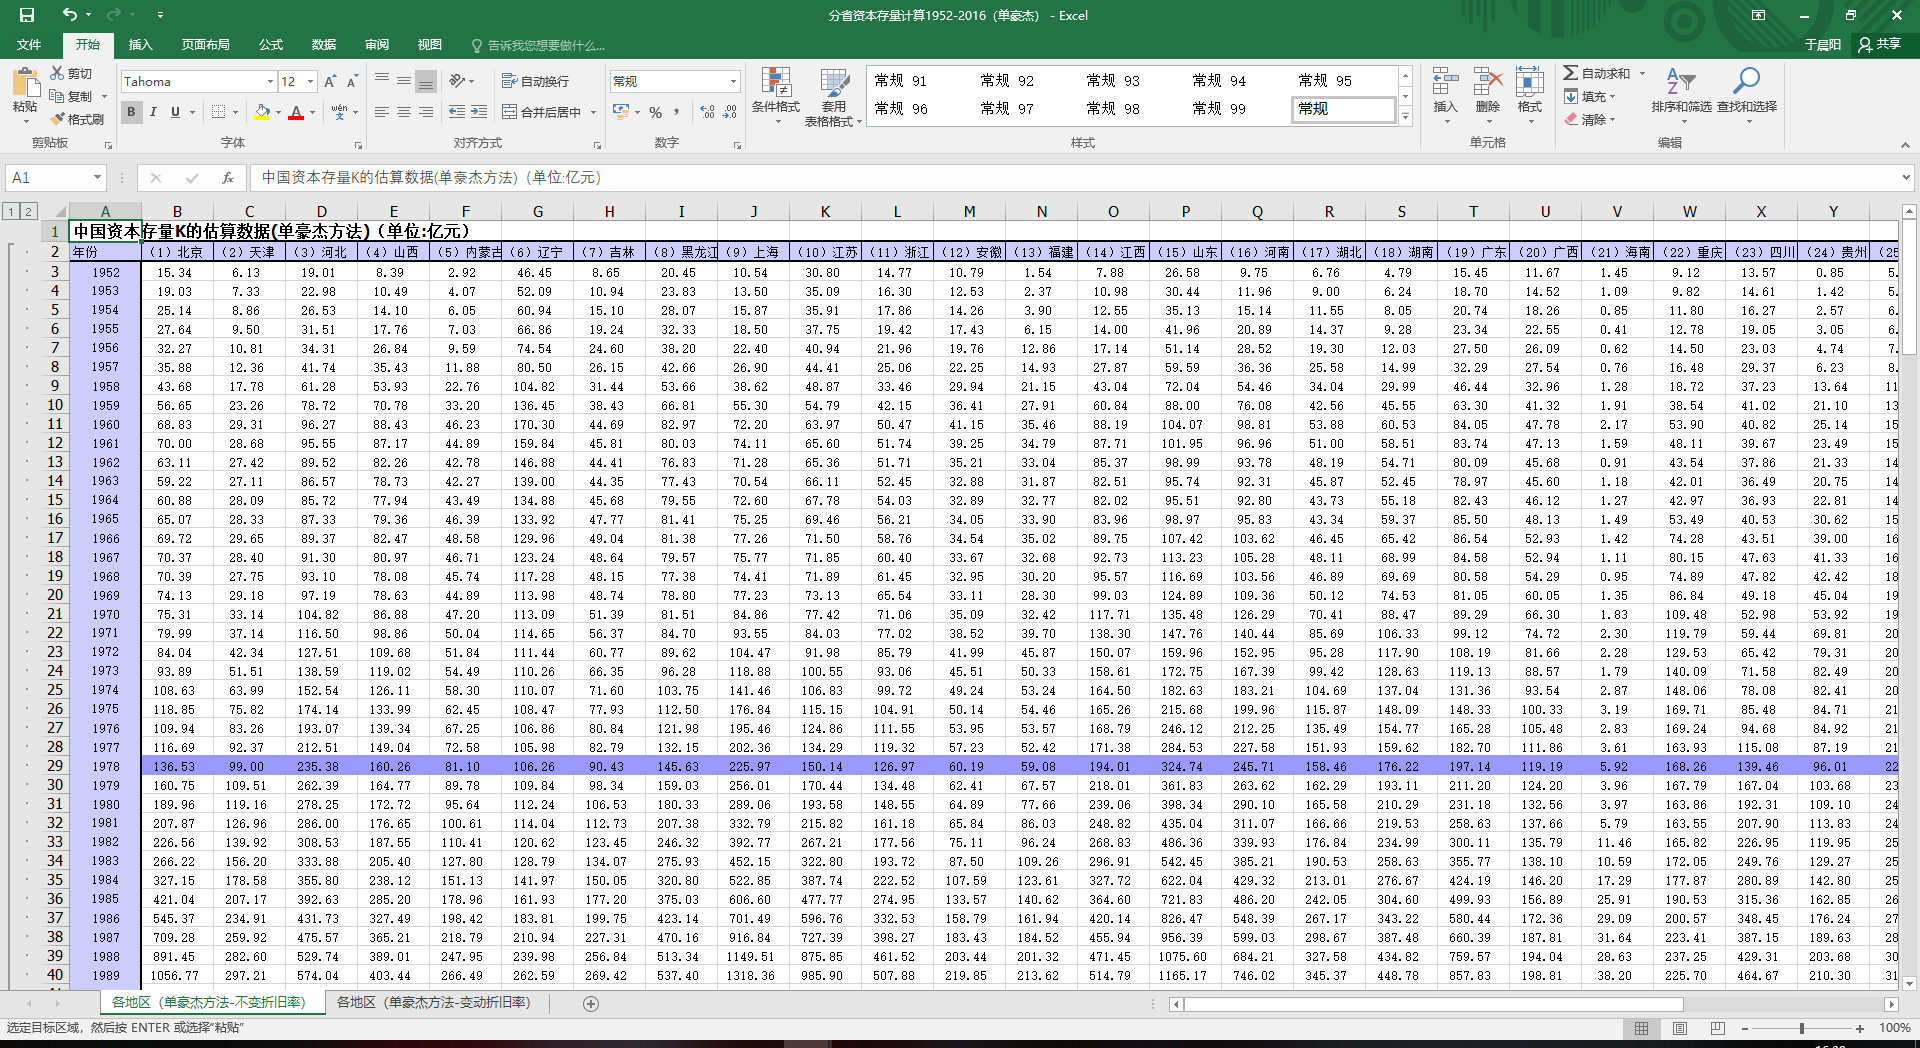Add a new sheet with plus icon
Viewport: 1920px width, 1048px height.
(591, 1003)
